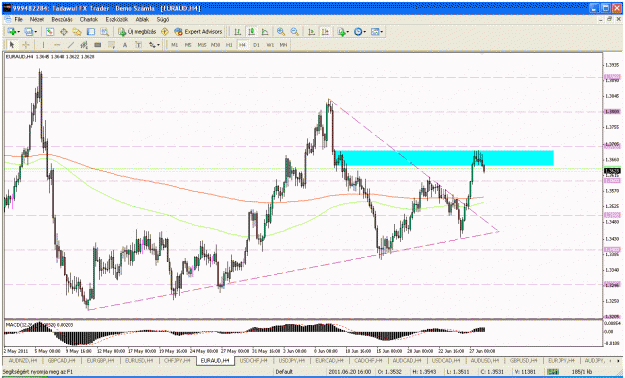Click the Profiles toolbar icon
This screenshot has height=378, width=625.
click(28, 32)
